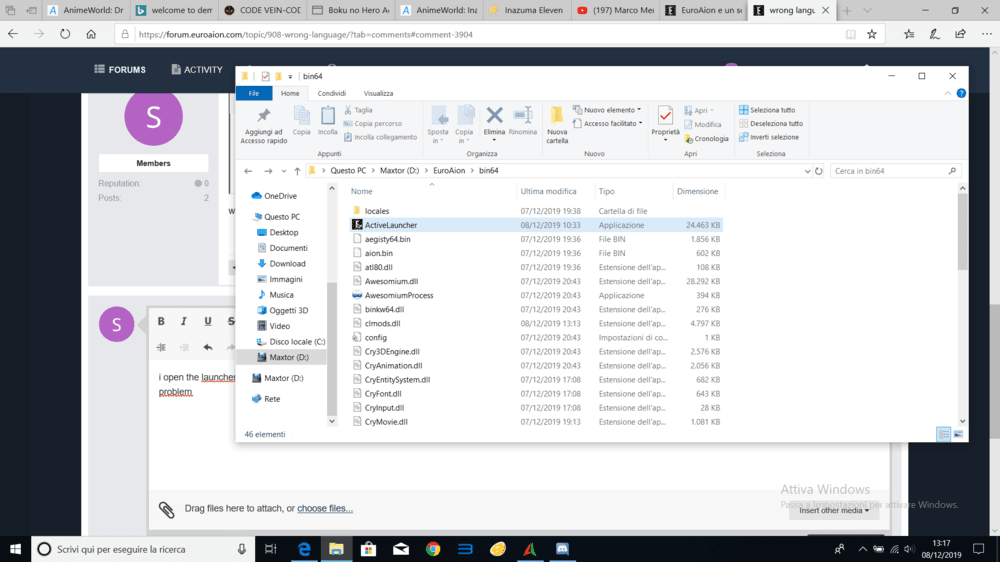Open the File menu in Explorer
This screenshot has width=1000, height=562.
point(254,93)
